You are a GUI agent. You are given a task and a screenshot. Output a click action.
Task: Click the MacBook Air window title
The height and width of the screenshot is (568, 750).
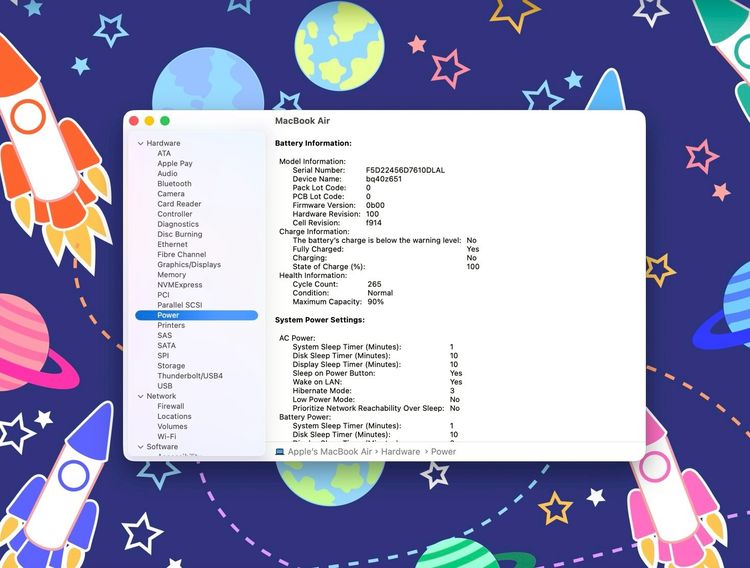click(x=302, y=121)
